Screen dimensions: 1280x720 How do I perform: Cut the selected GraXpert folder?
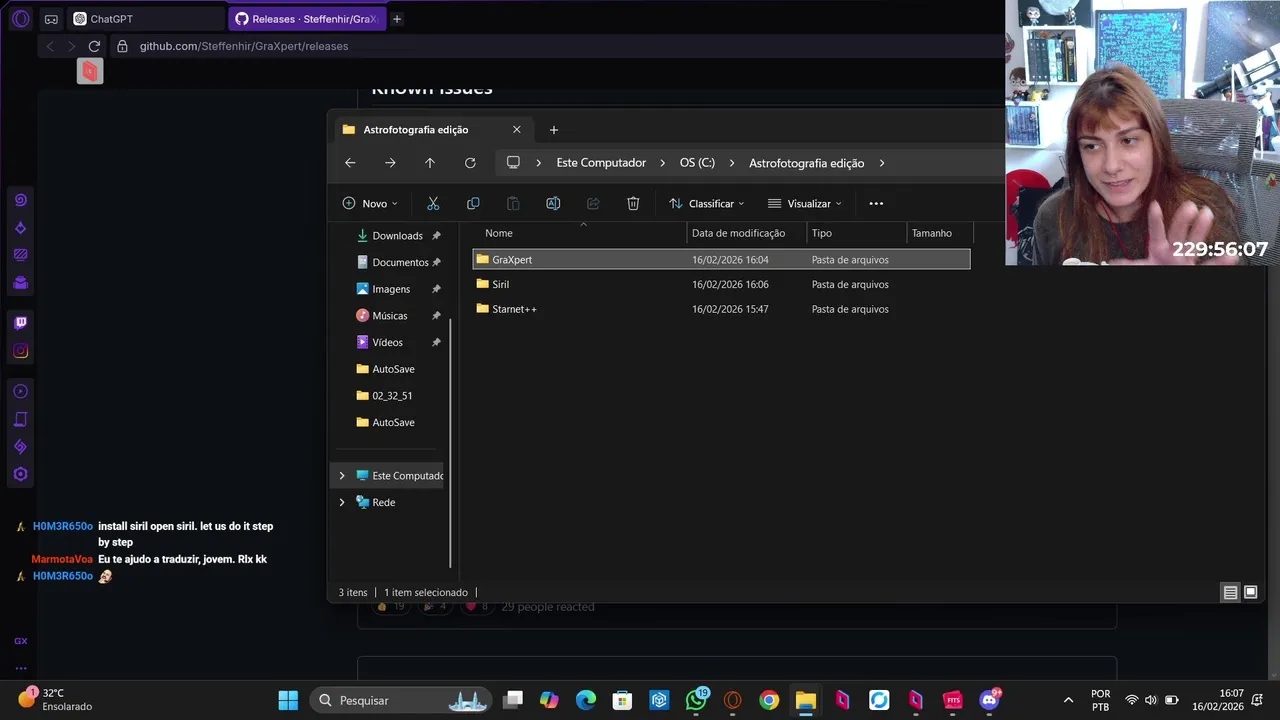point(433,203)
